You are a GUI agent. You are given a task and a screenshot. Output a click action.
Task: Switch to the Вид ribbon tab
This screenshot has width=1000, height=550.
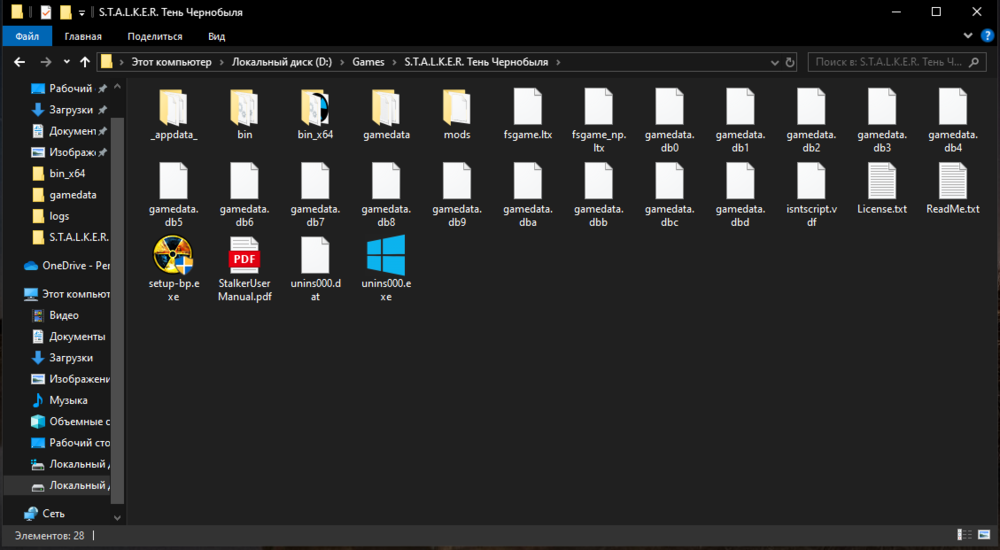(216, 36)
